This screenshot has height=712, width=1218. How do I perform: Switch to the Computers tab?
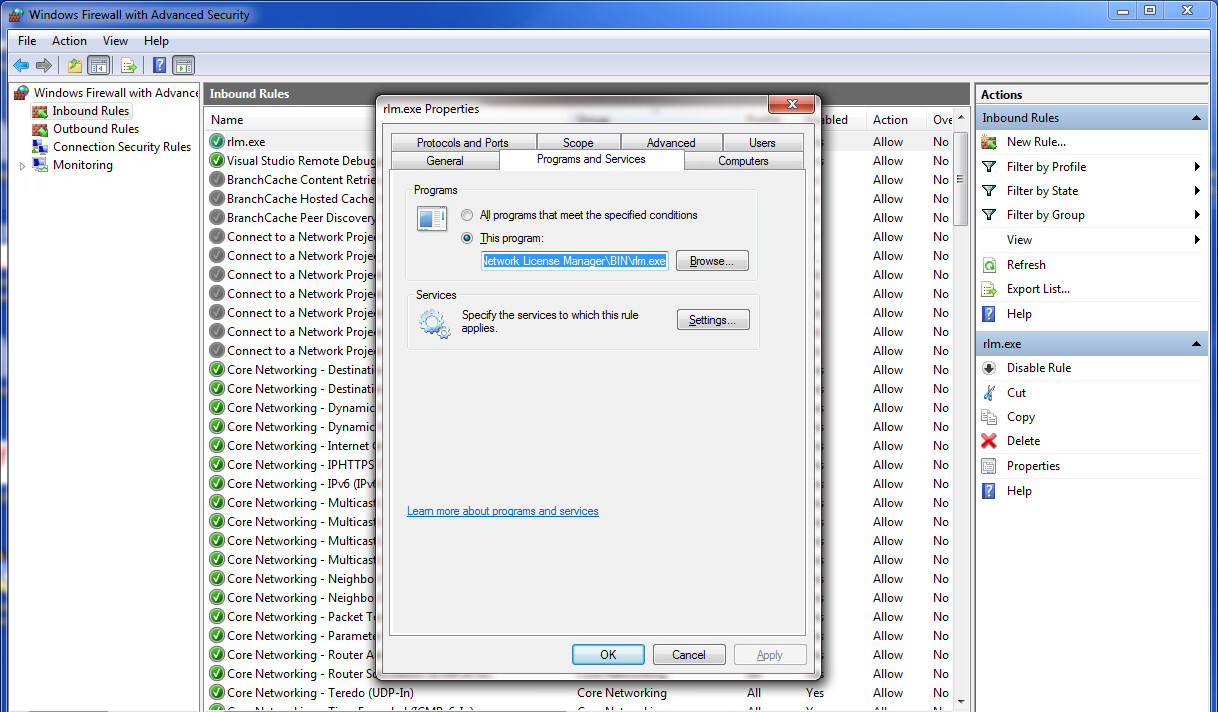(743, 161)
